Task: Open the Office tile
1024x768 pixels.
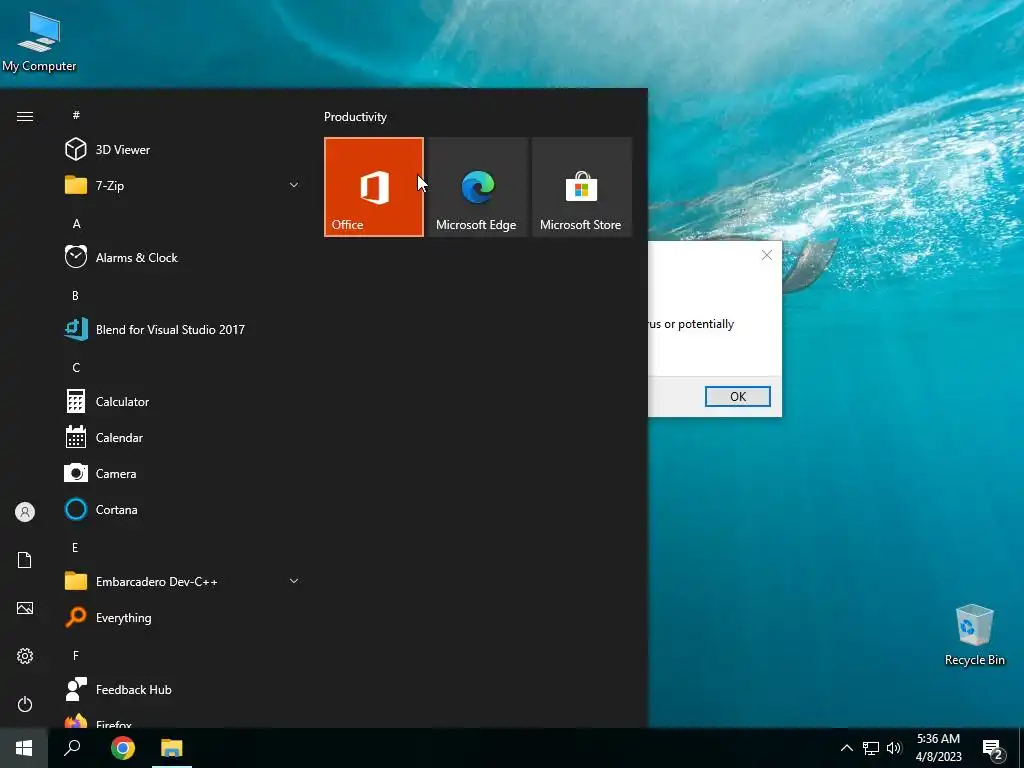Action: click(x=374, y=187)
